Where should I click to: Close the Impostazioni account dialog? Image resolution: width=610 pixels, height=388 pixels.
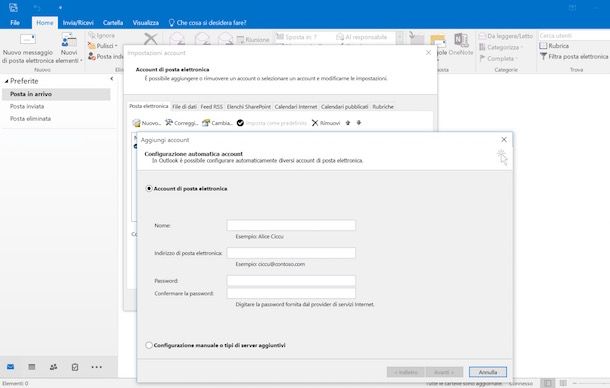428,53
